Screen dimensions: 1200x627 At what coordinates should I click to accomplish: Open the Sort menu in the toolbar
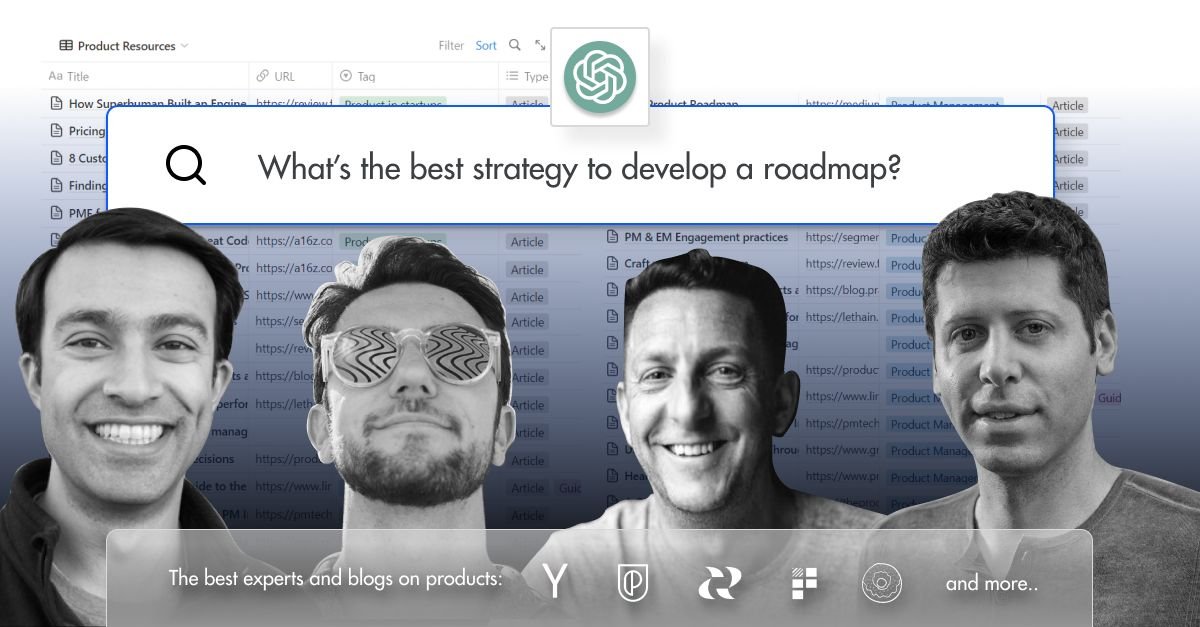point(486,45)
